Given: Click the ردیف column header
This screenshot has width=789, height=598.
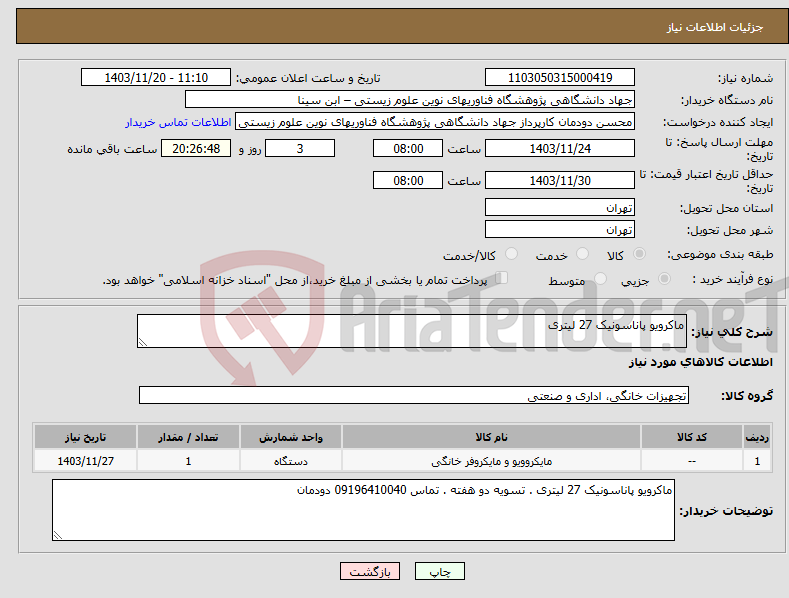Looking at the screenshot, I should tap(757, 437).
